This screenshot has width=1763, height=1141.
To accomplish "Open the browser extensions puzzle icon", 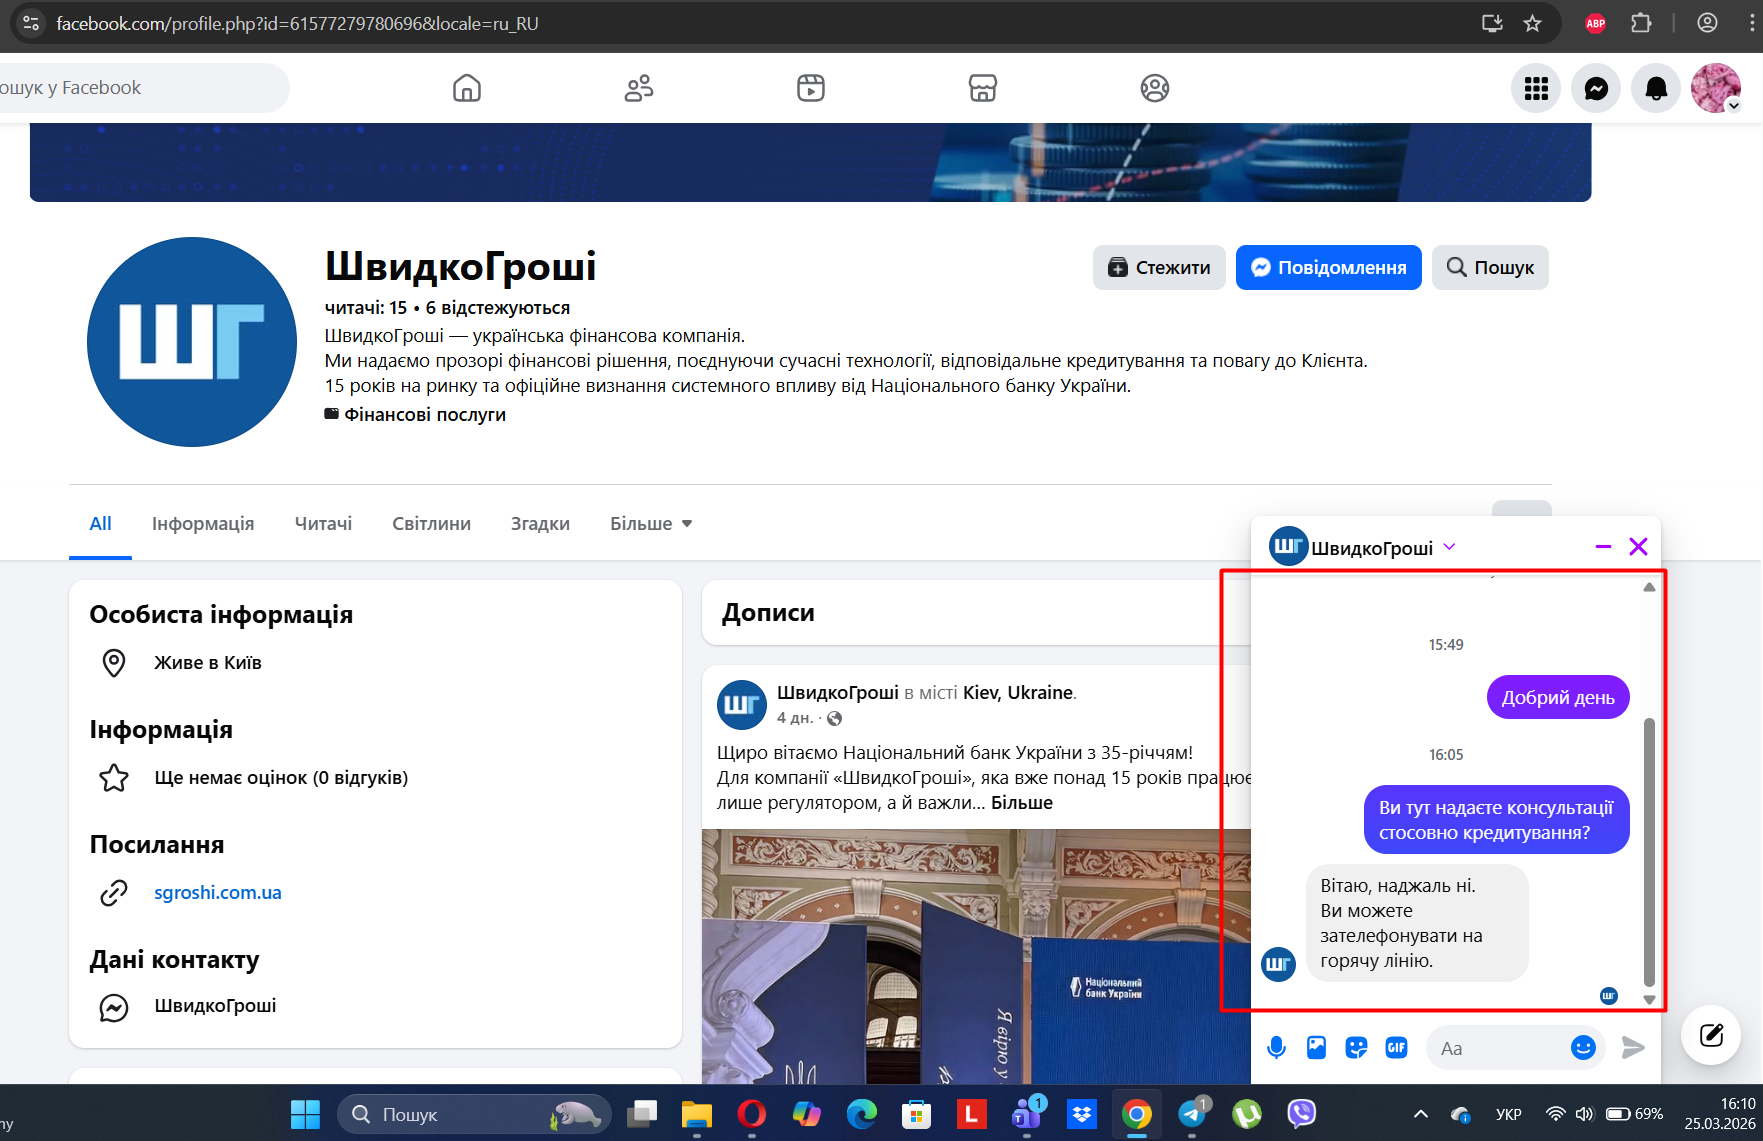I will (x=1641, y=23).
